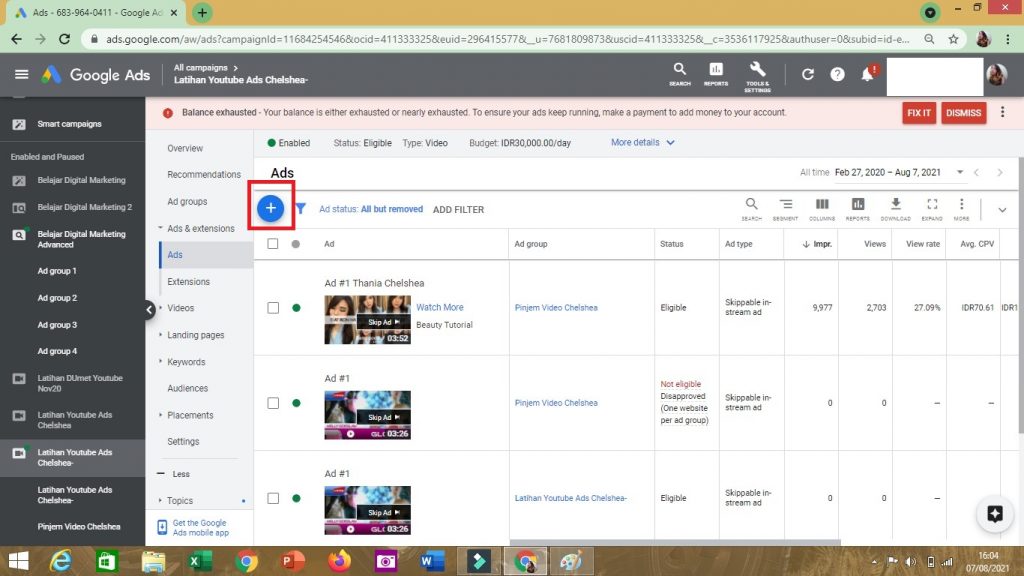Expand the Keywords section in sidebar
Image resolution: width=1024 pixels, height=576 pixels.
(186, 362)
